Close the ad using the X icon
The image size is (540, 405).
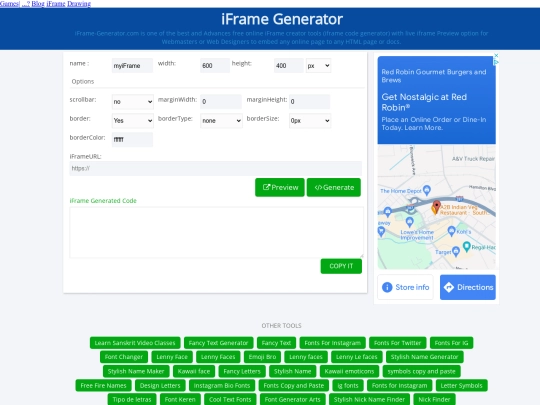click(x=496, y=55)
